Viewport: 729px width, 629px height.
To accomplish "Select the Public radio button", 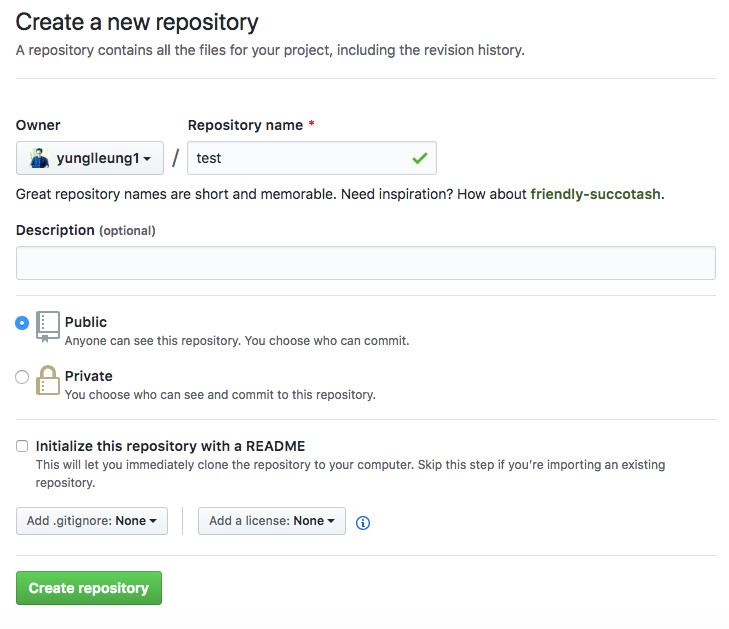I will tap(22, 323).
